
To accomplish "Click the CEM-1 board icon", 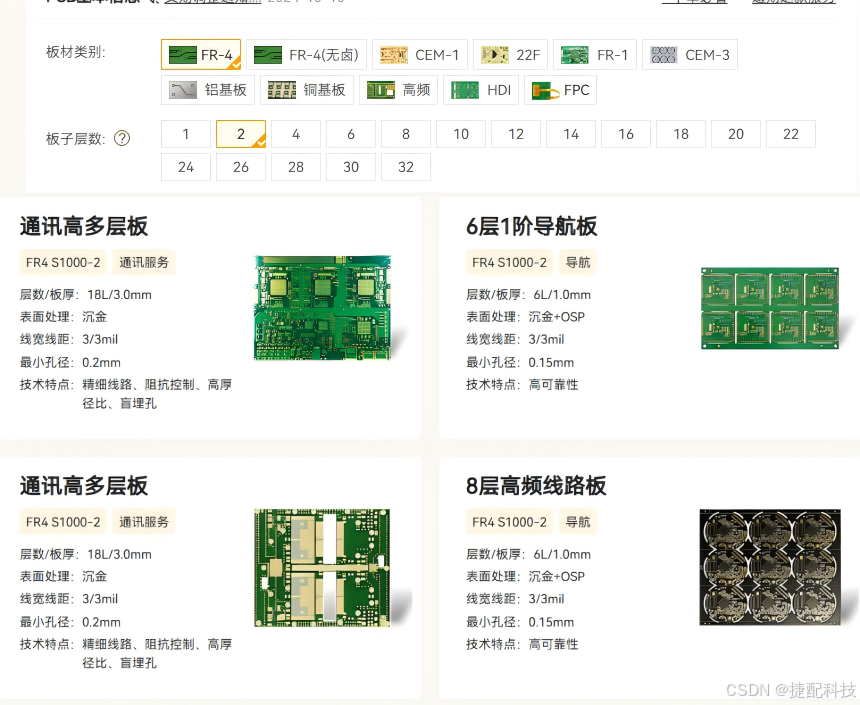I will [x=394, y=55].
